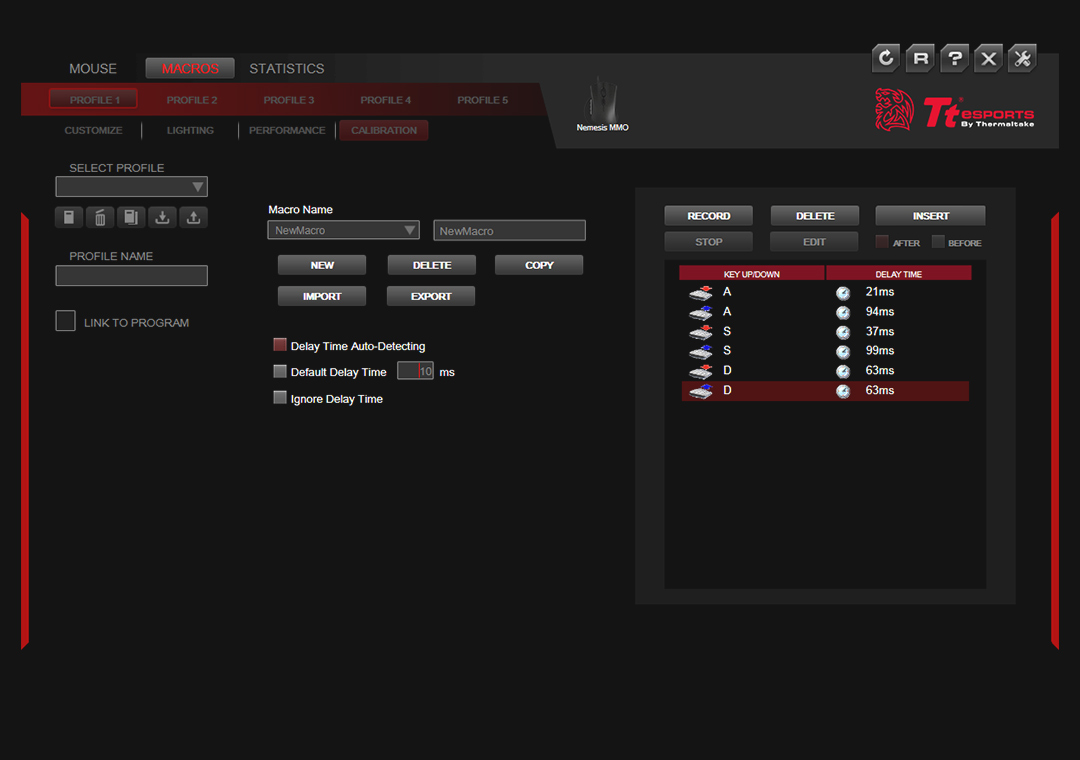
Task: Click the new profile icon
Action: click(69, 217)
